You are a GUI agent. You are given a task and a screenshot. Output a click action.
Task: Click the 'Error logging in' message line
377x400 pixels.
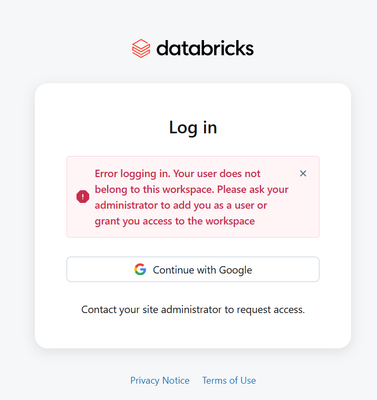click(x=177, y=174)
